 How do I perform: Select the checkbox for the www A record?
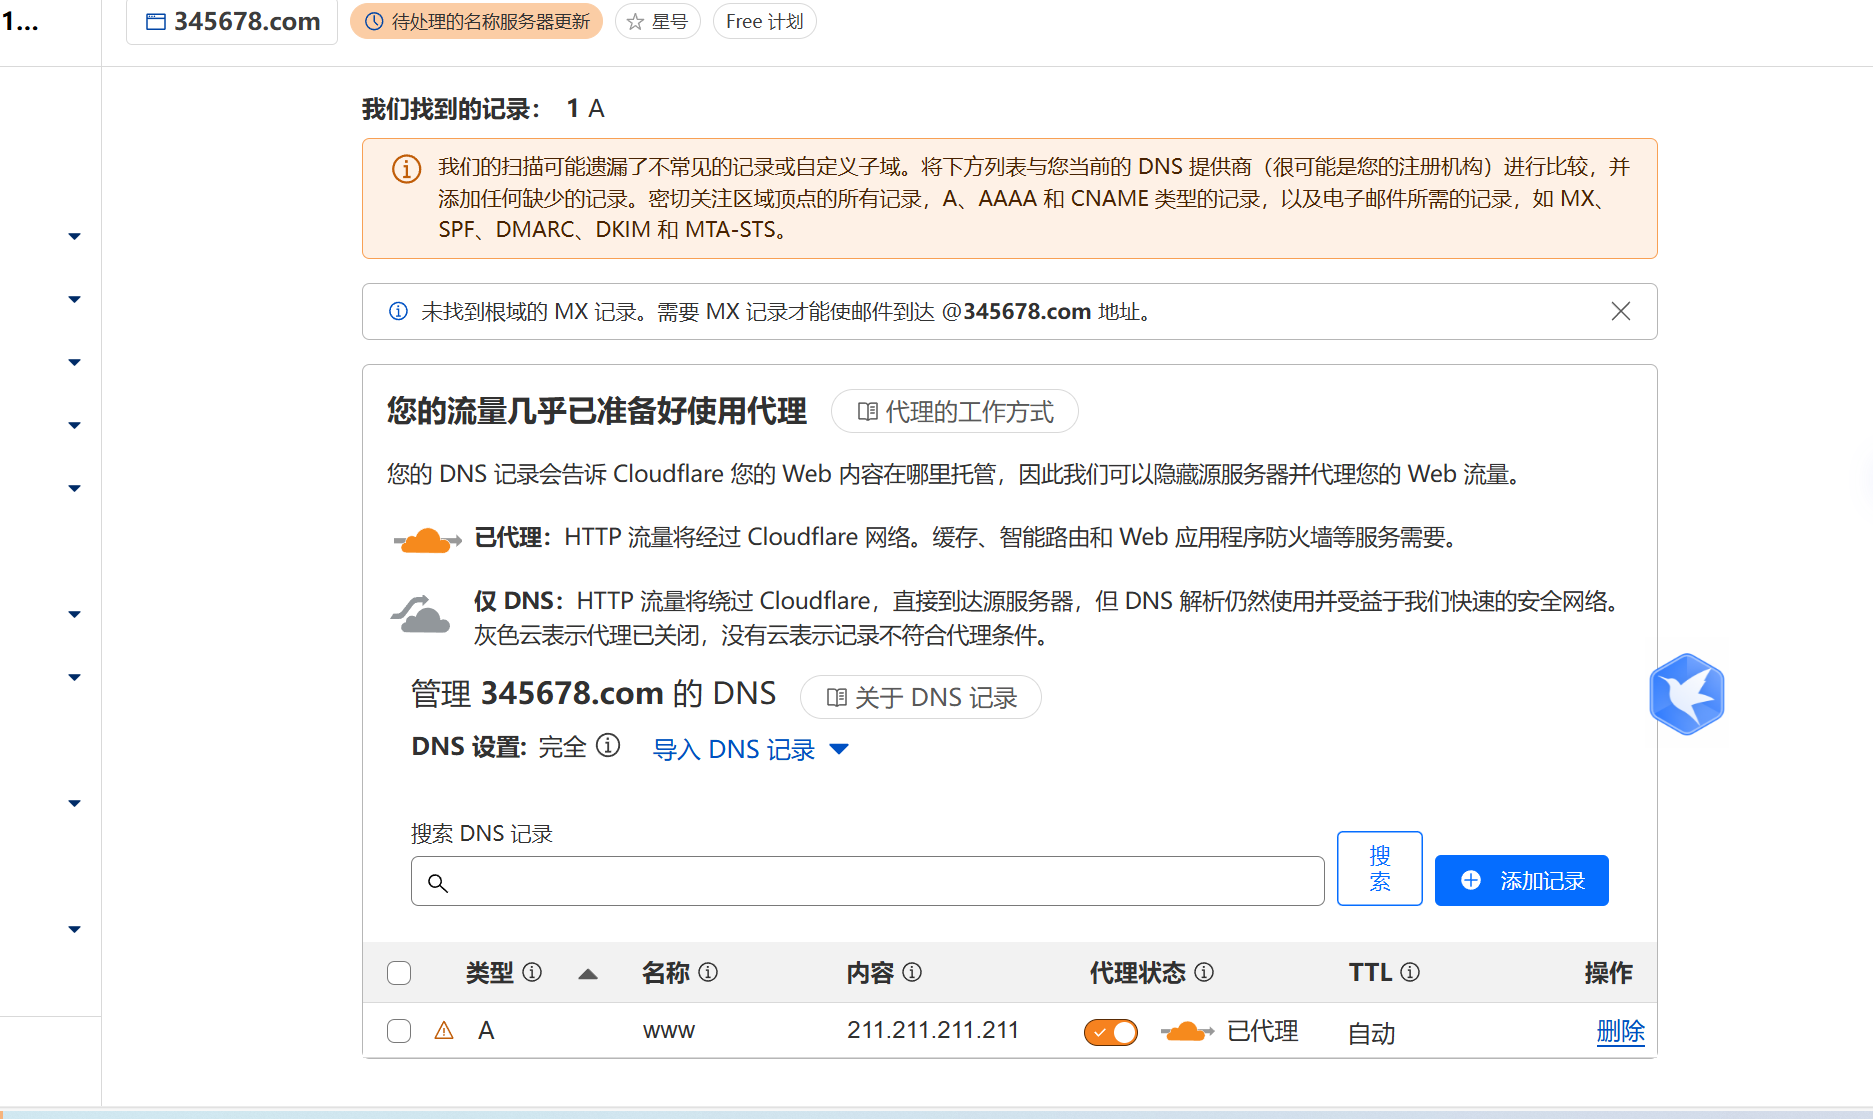(399, 1031)
